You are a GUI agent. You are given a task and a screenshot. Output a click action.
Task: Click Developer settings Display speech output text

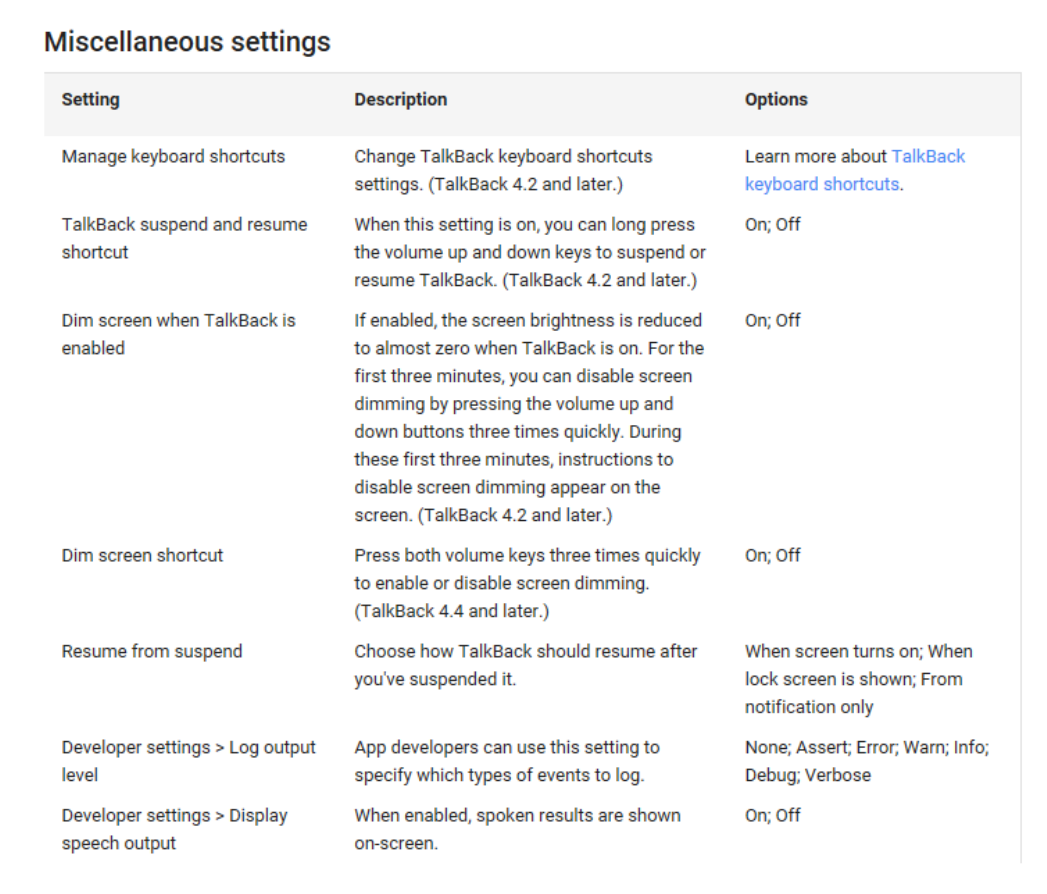pyautogui.click(x=174, y=829)
